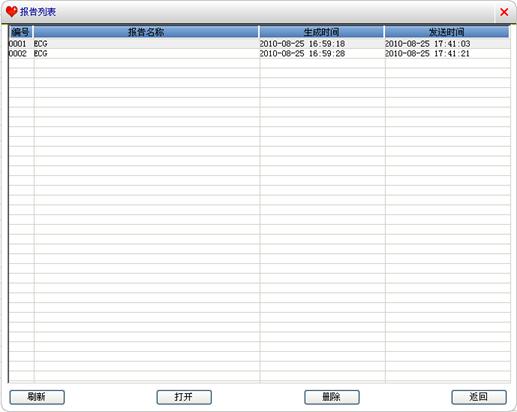Click the 返回 return button
The width and height of the screenshot is (517, 412).
point(479,397)
